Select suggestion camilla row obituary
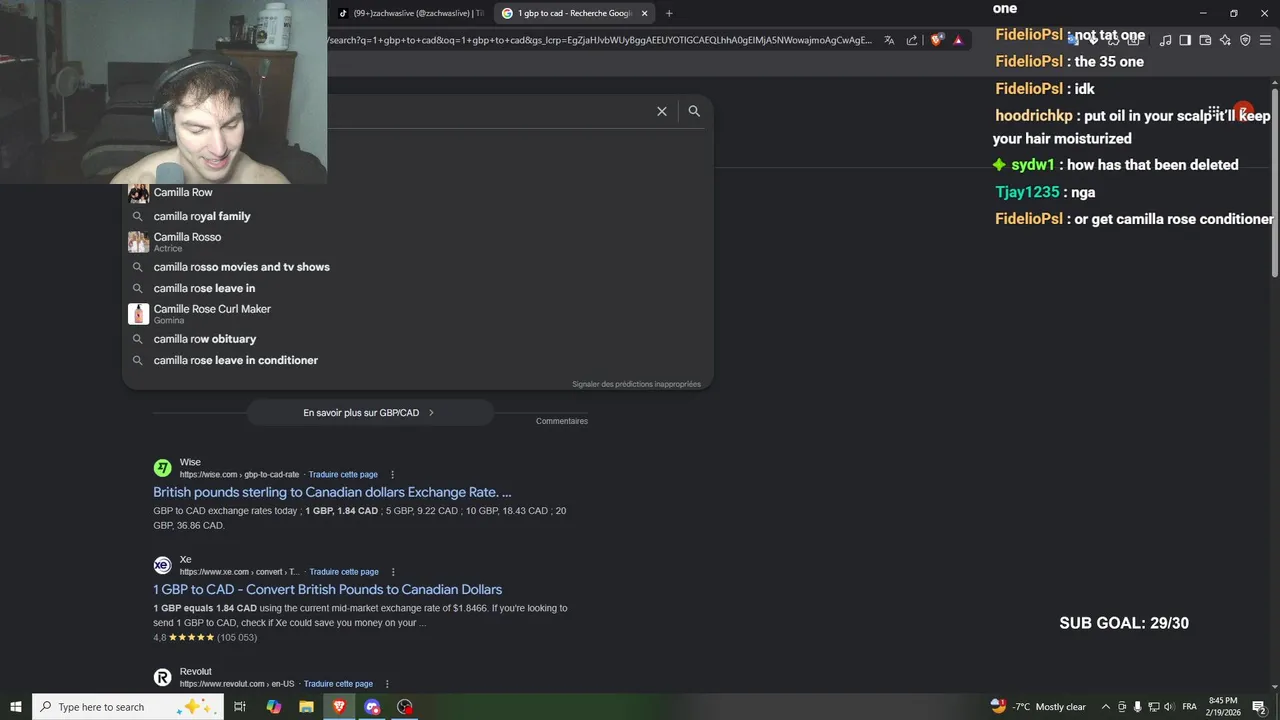 pos(418,339)
